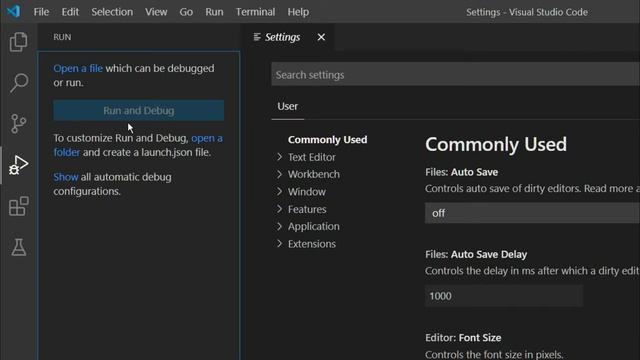Close the Settings editor tab

[321, 37]
